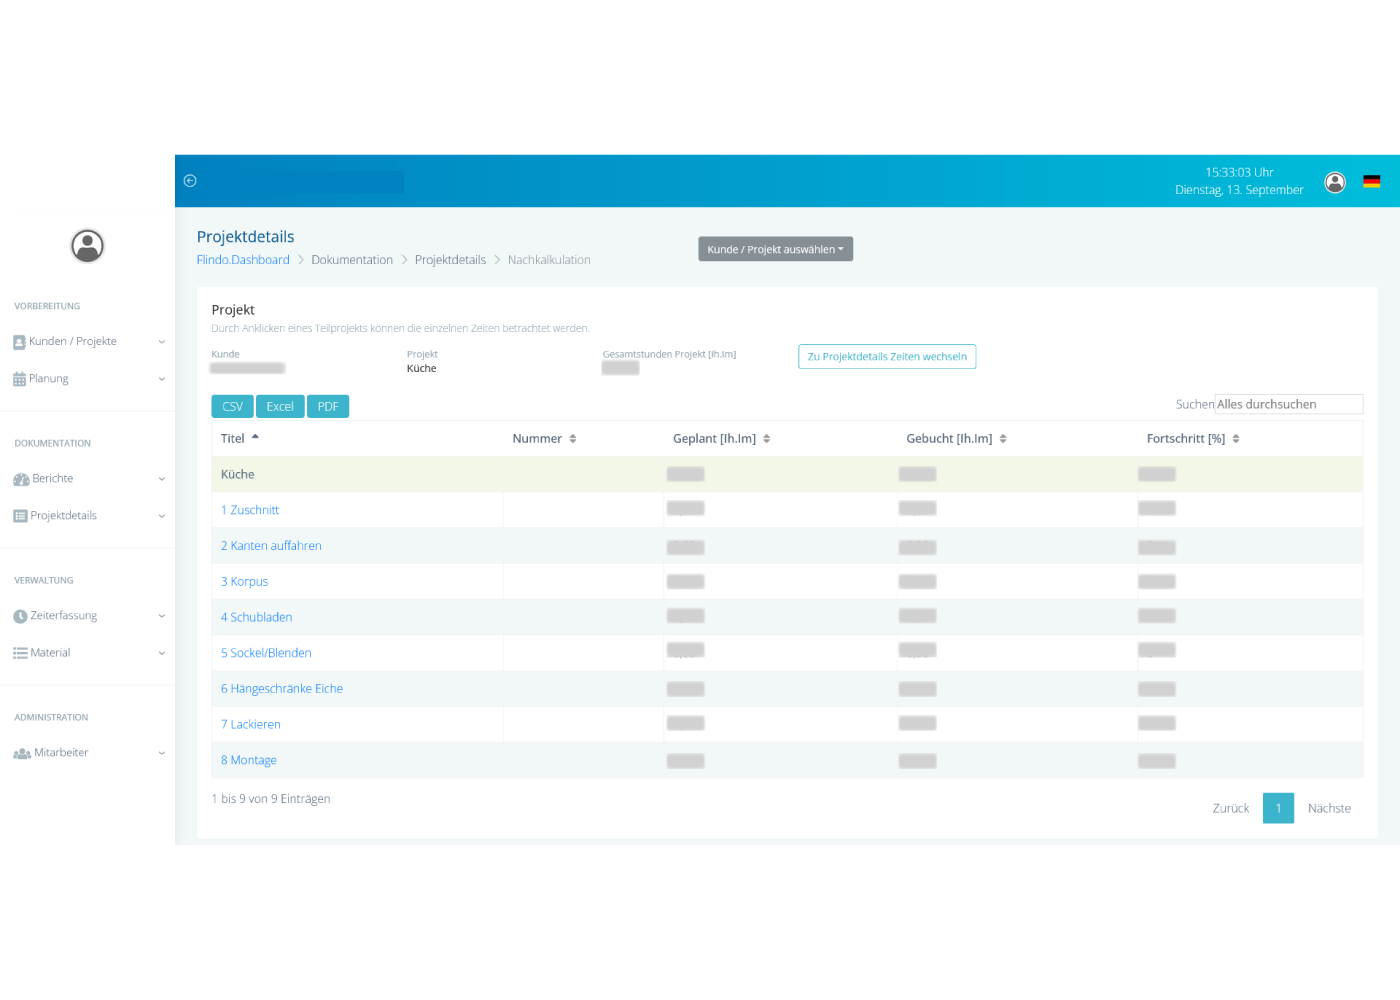
Task: Open 5 Sockel/Blenden subproject
Action: coord(266,653)
